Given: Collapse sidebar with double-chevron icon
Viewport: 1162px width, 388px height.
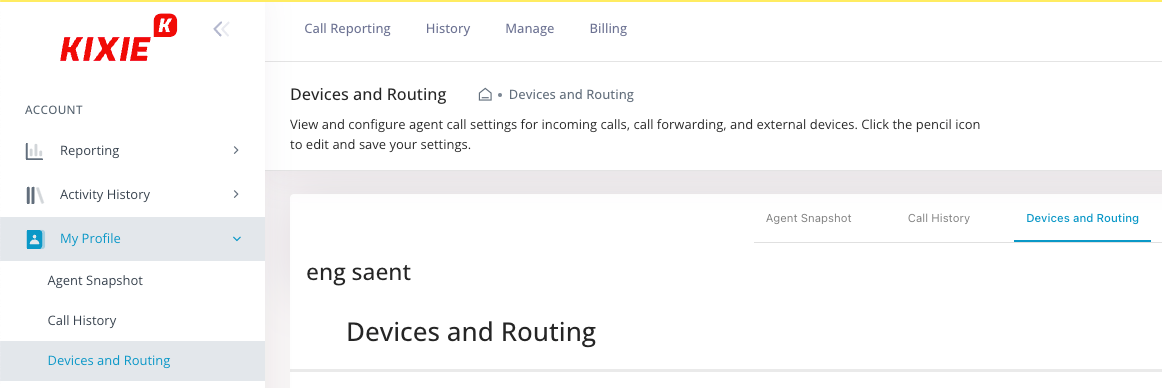Looking at the screenshot, I should pyautogui.click(x=221, y=29).
